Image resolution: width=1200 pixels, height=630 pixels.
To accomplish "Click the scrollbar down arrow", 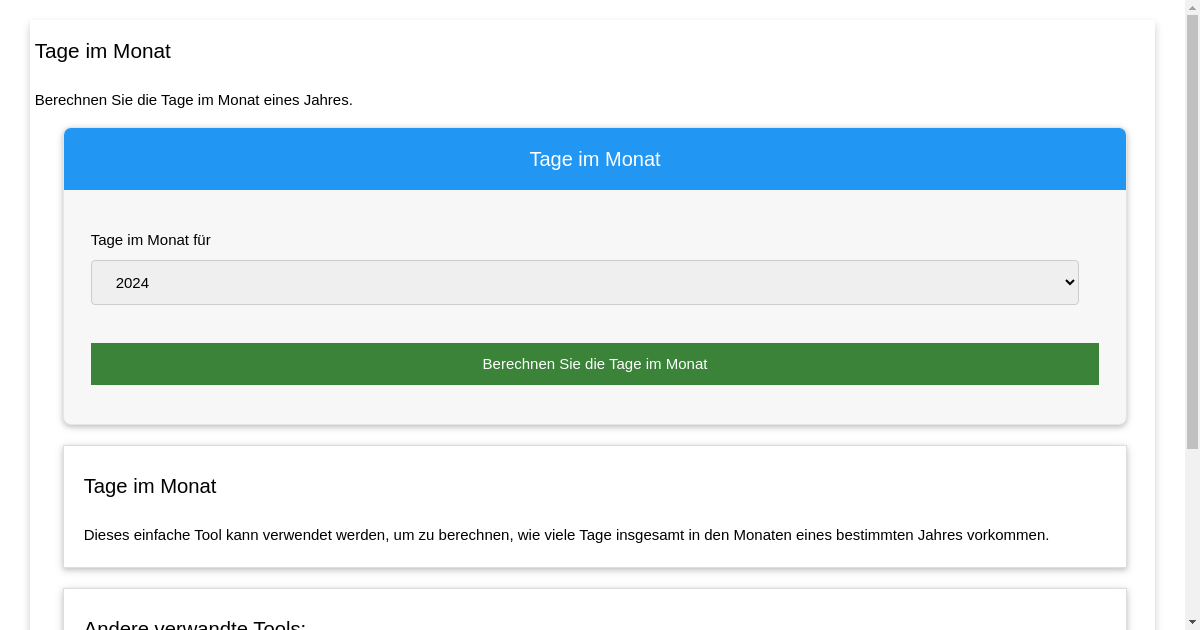I will coord(1192,623).
